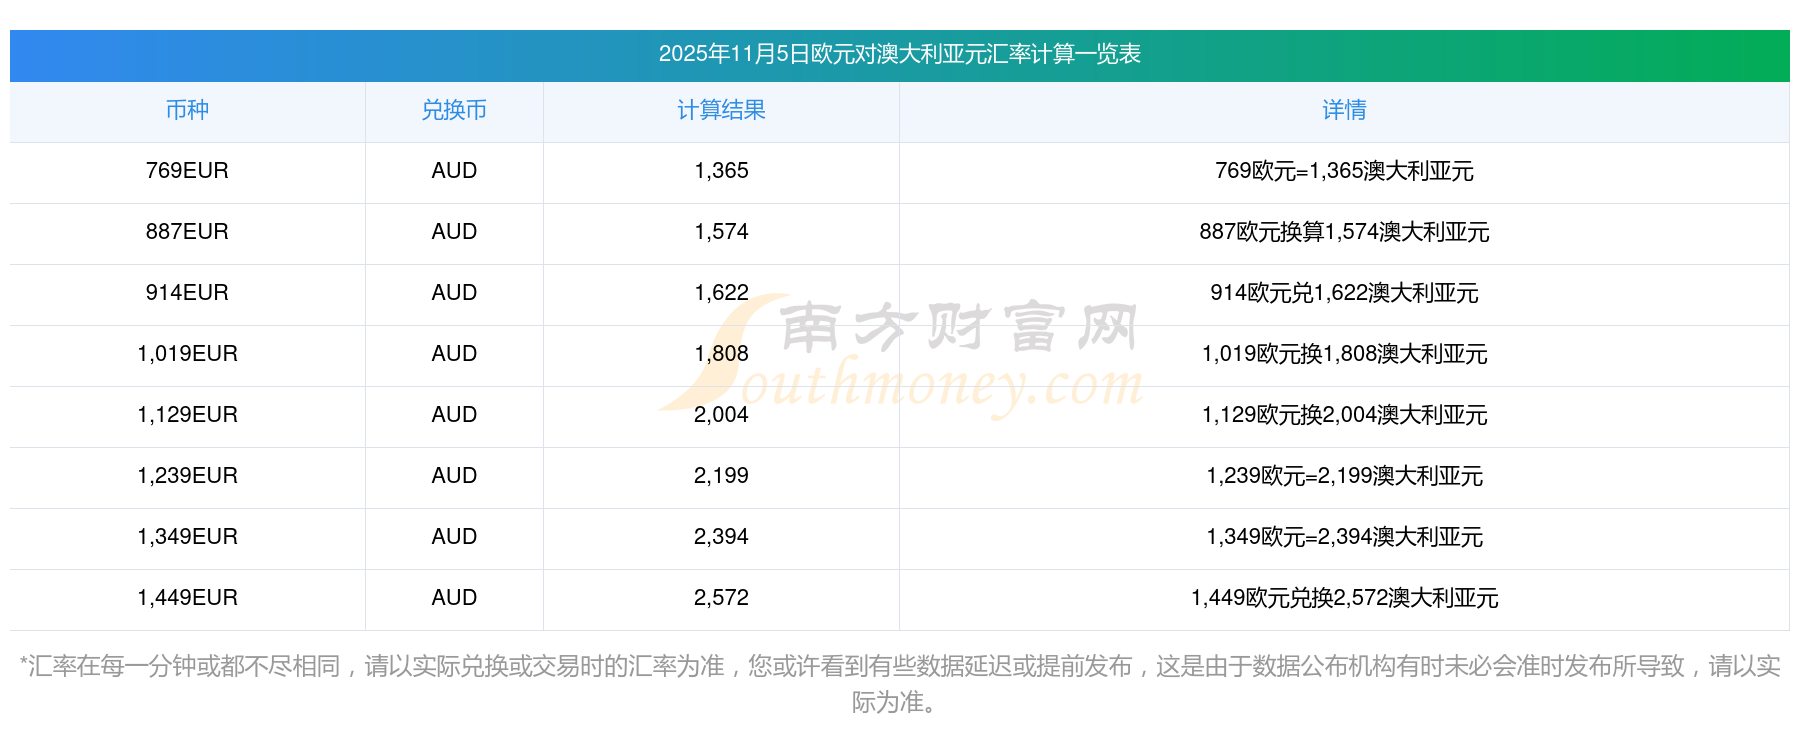Click the result value 2,199
The image size is (1800, 733).
click(x=721, y=476)
